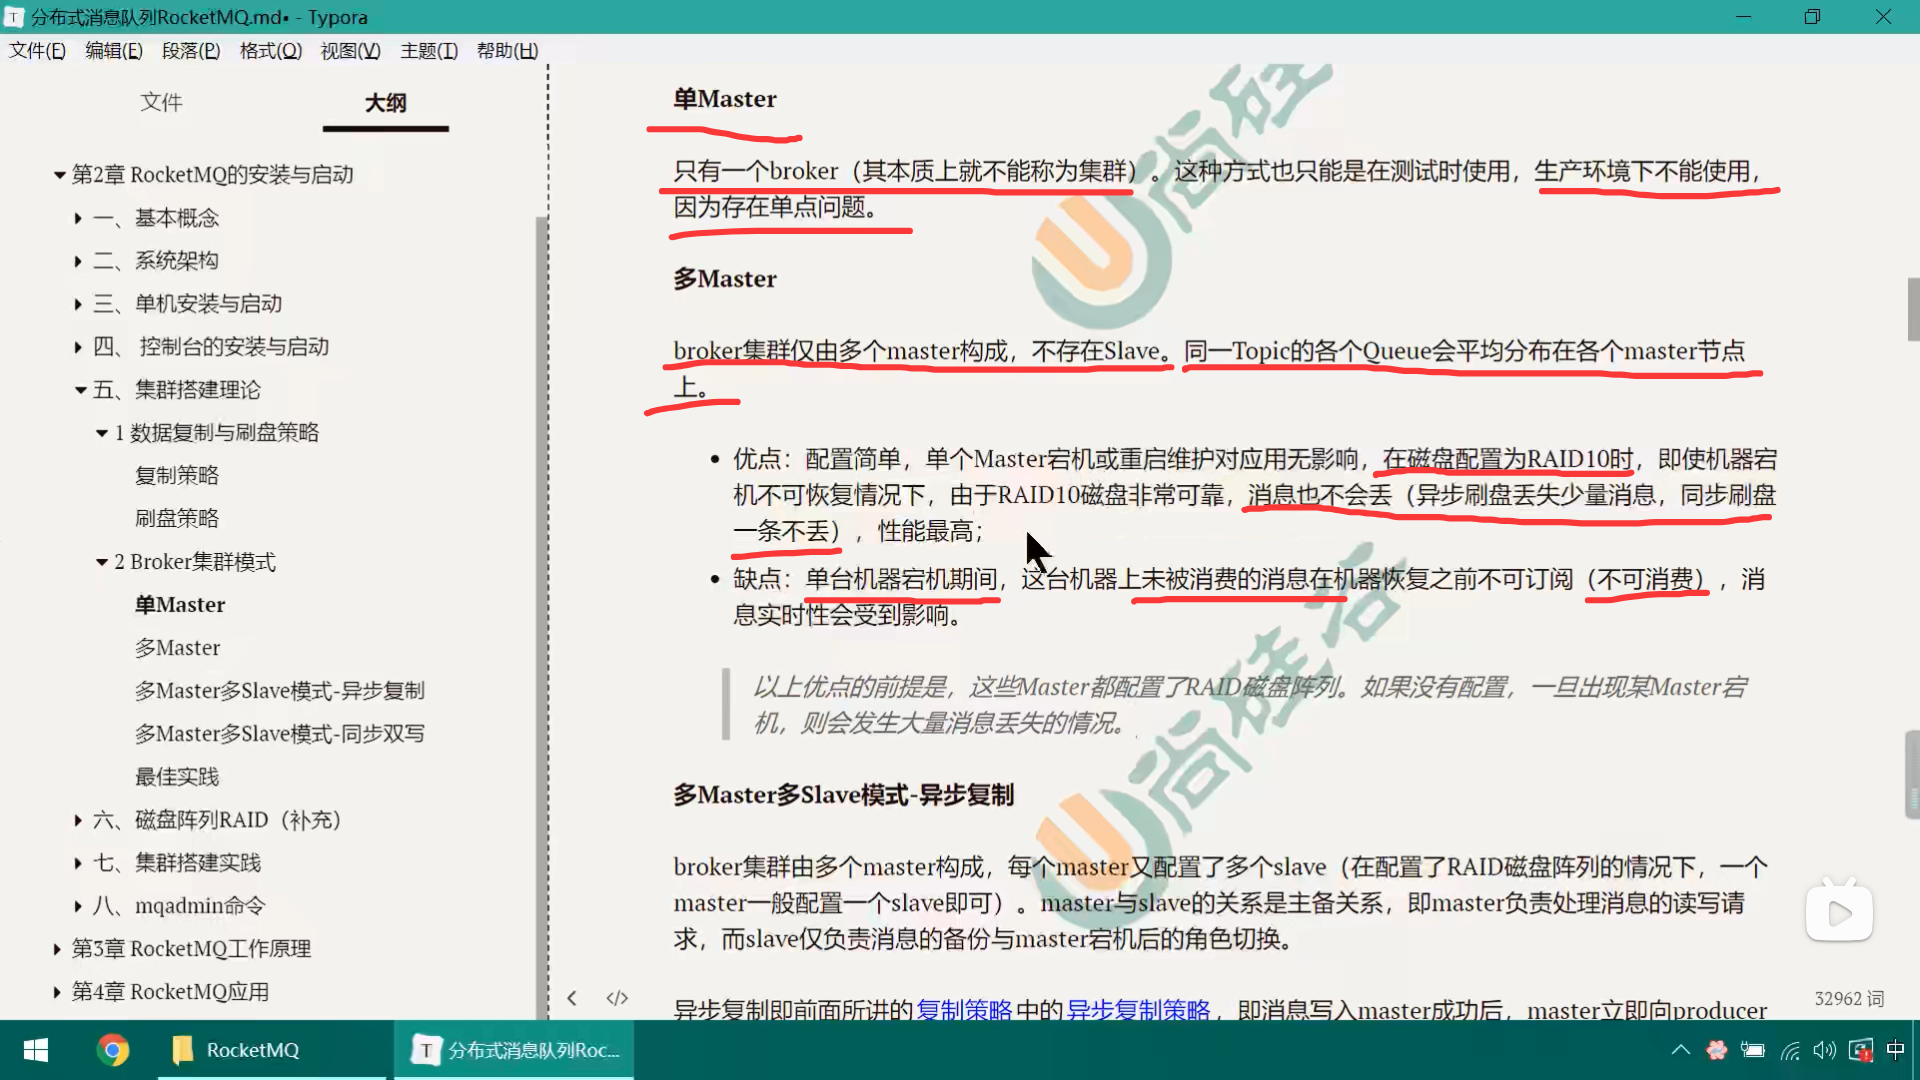Open Windows Start menu

(36, 1050)
